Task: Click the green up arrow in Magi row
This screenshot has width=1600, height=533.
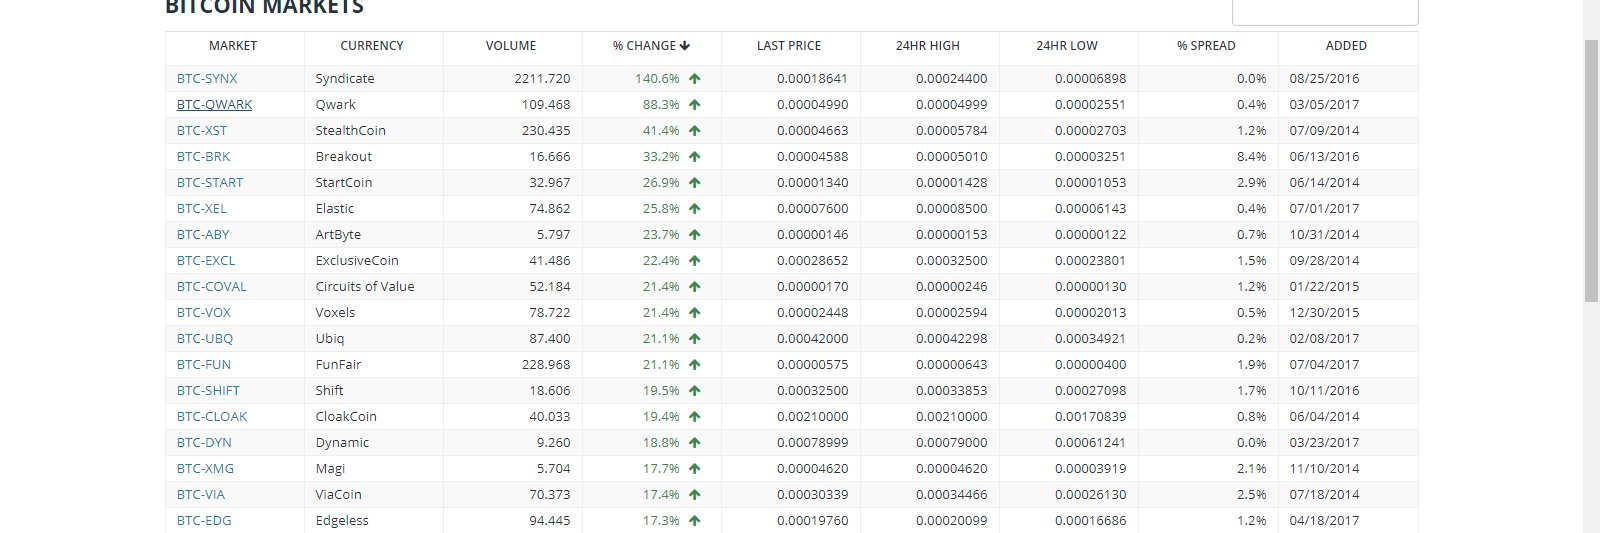Action: (x=694, y=468)
